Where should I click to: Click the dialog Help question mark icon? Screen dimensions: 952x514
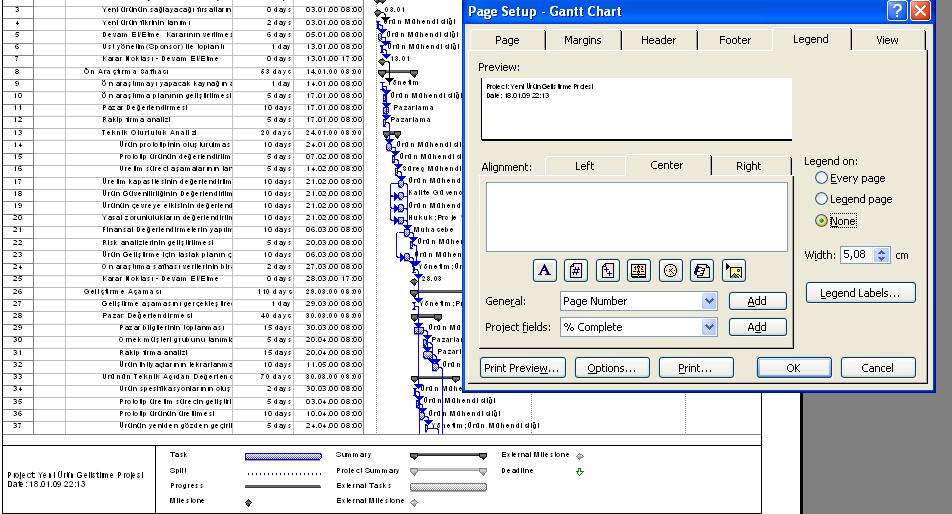pos(897,12)
